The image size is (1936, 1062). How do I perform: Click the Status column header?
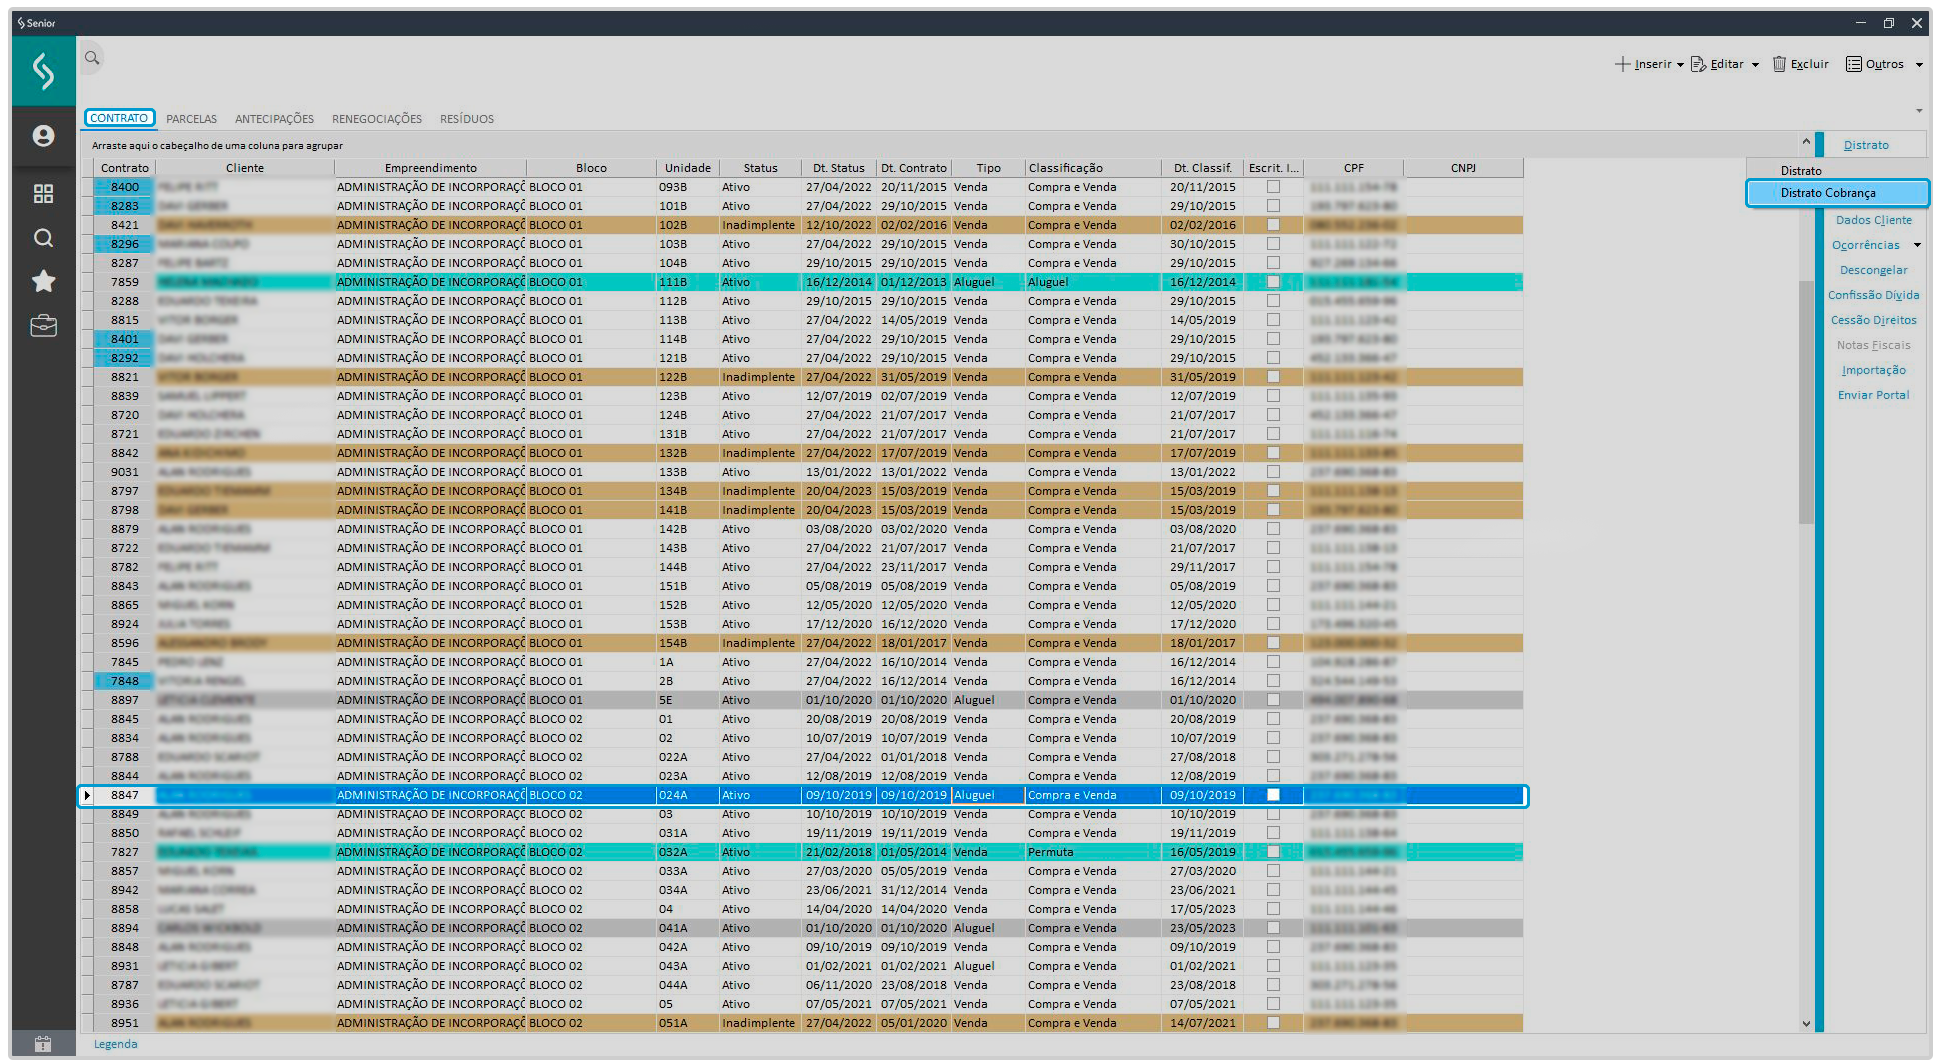760,168
